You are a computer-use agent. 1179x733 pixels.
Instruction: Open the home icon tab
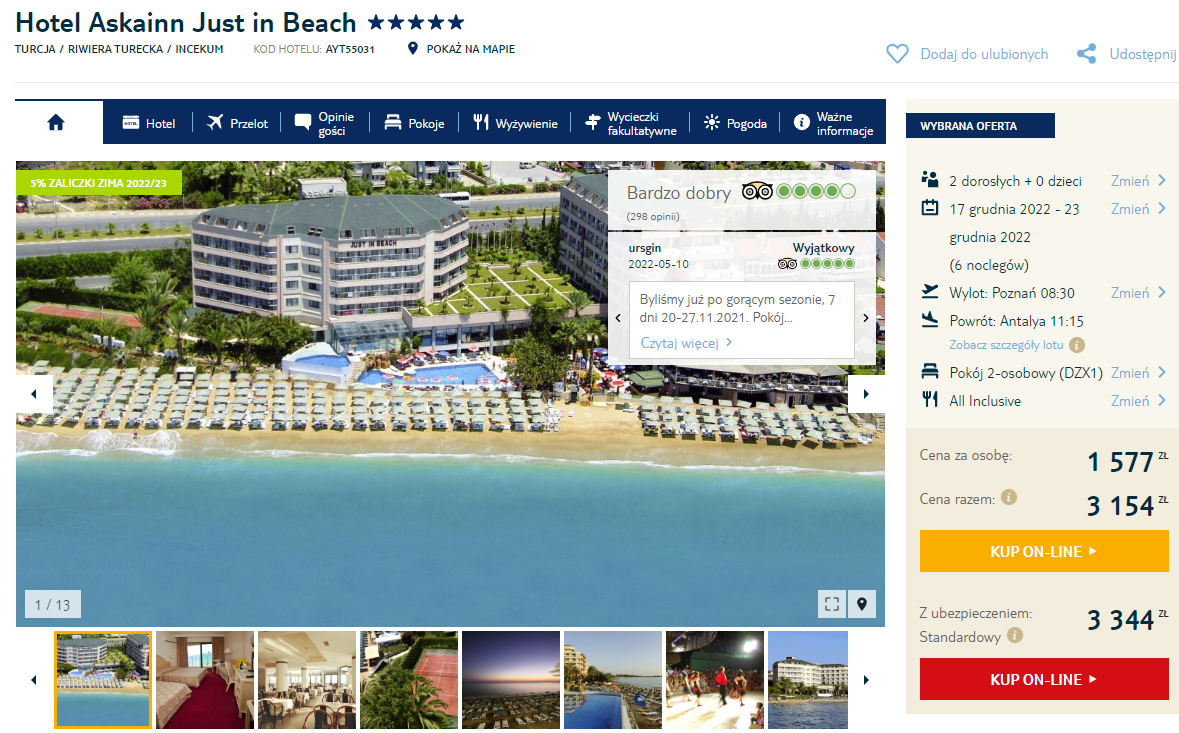pyautogui.click(x=56, y=123)
